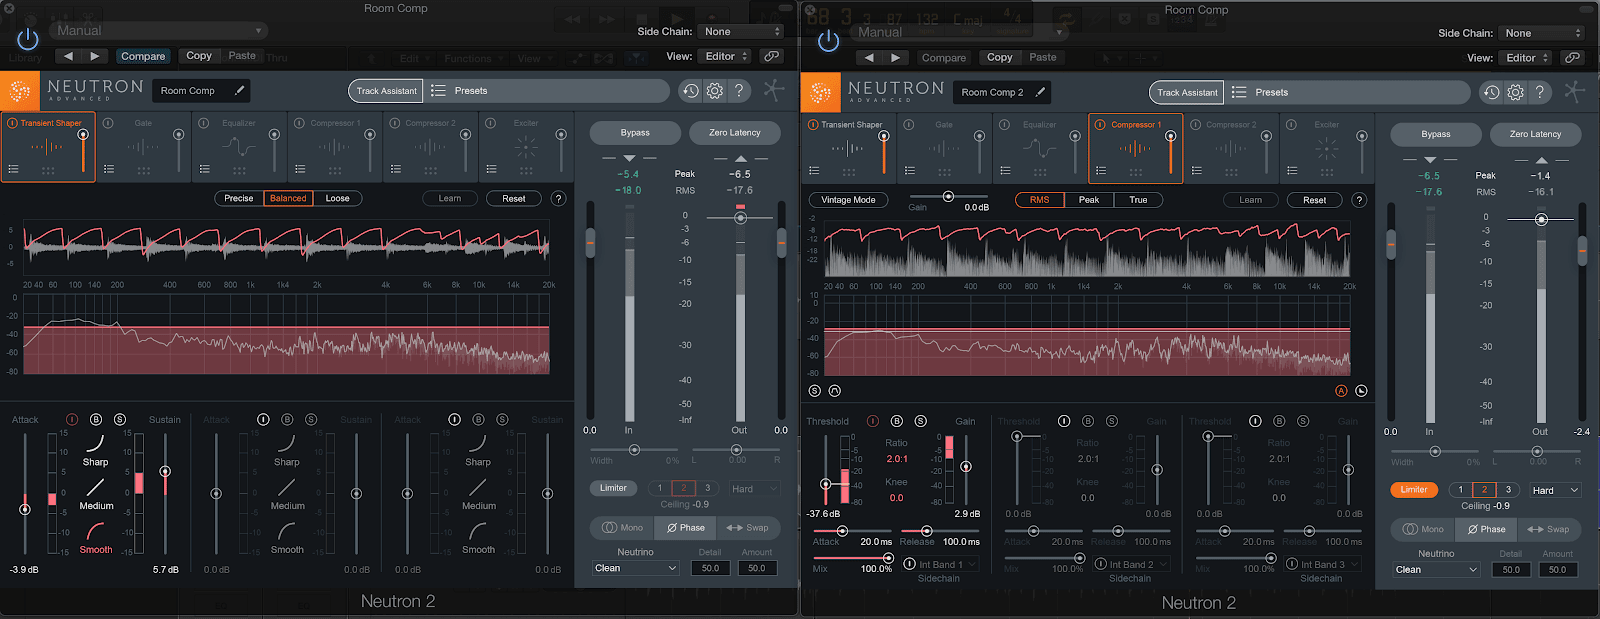Click previous preset arrow in left window

[x=68, y=56]
